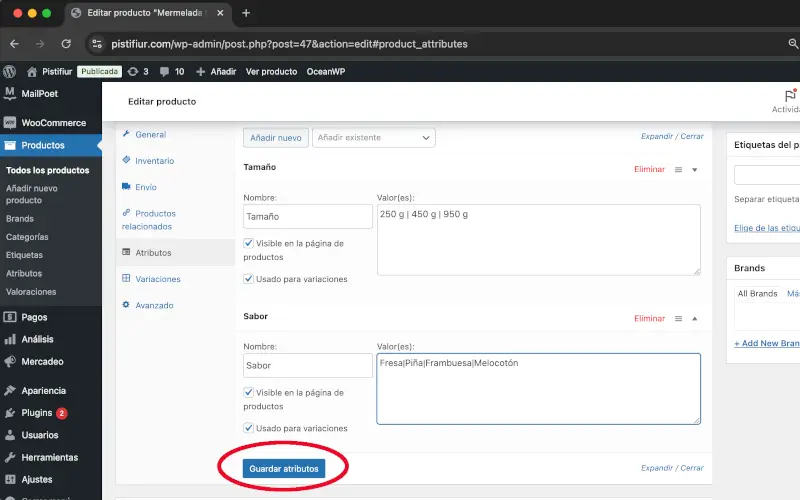Click the browser forward arrow
Viewport: 800px width, 500px height.
pyautogui.click(x=40, y=44)
